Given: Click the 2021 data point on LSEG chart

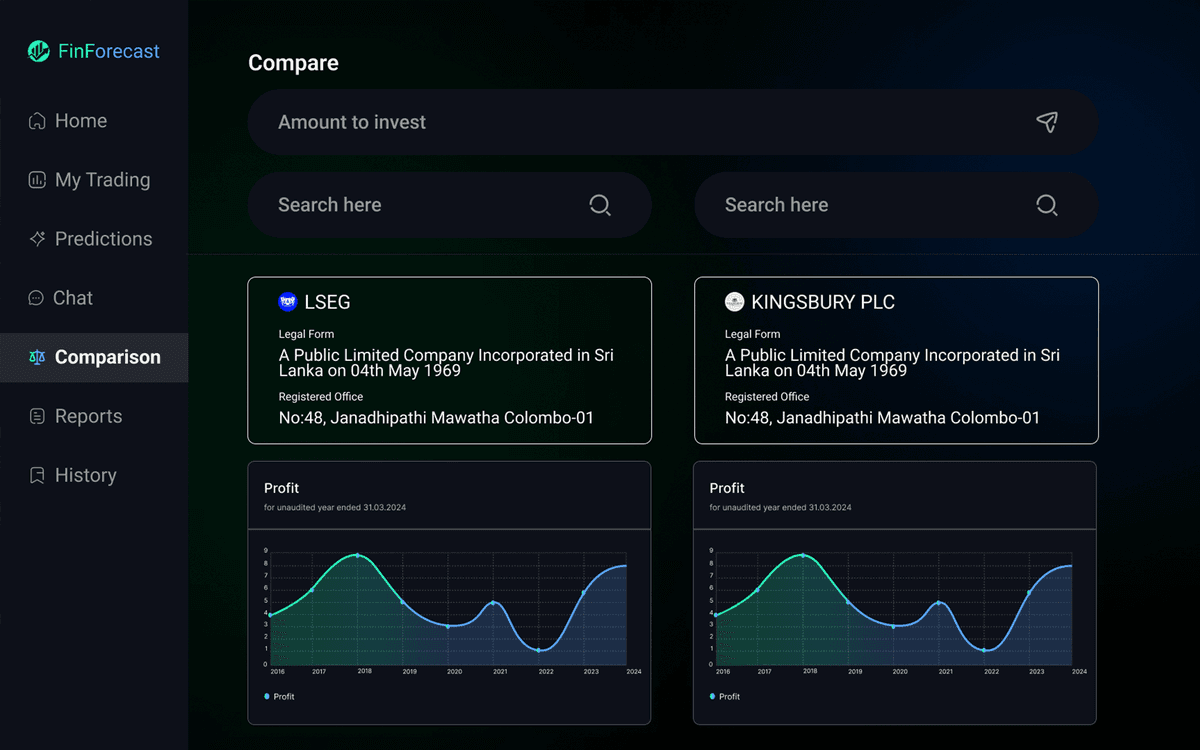Looking at the screenshot, I should 494,602.
